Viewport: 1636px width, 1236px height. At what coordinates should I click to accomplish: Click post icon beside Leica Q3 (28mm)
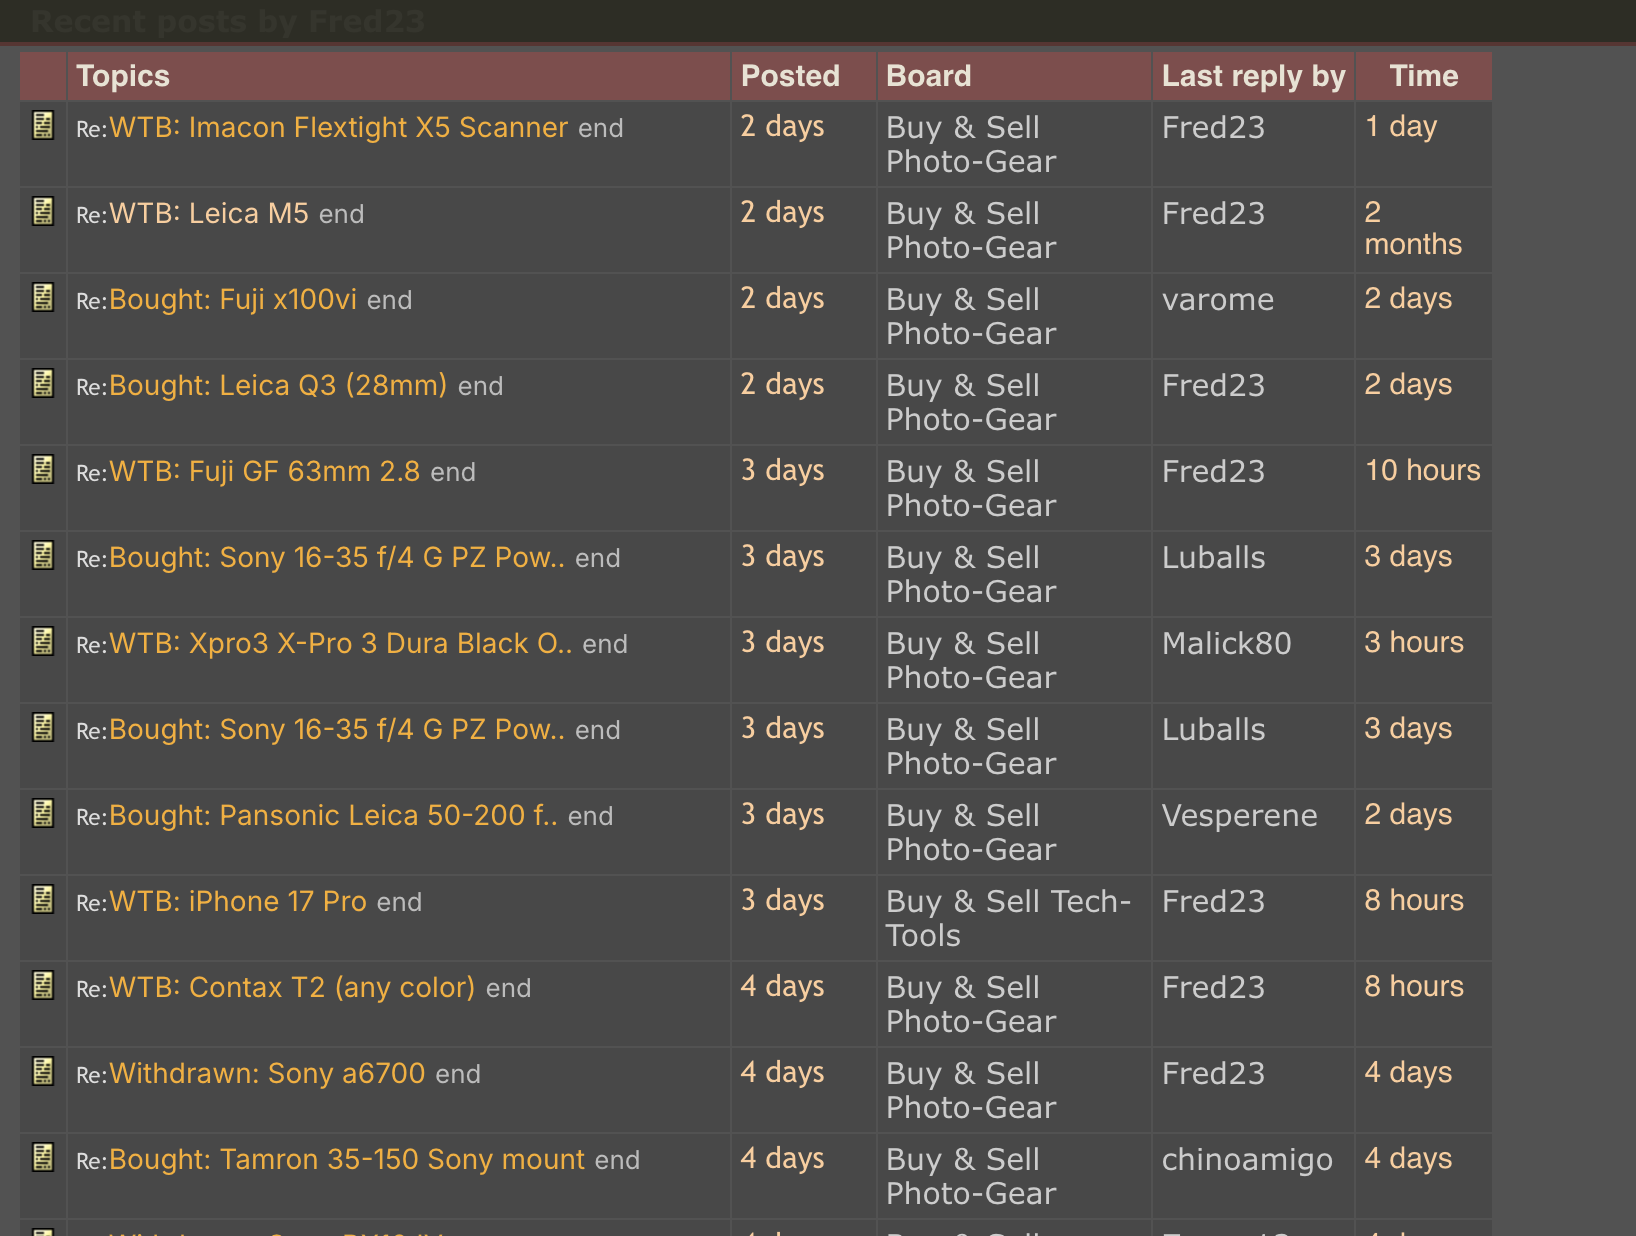click(43, 383)
